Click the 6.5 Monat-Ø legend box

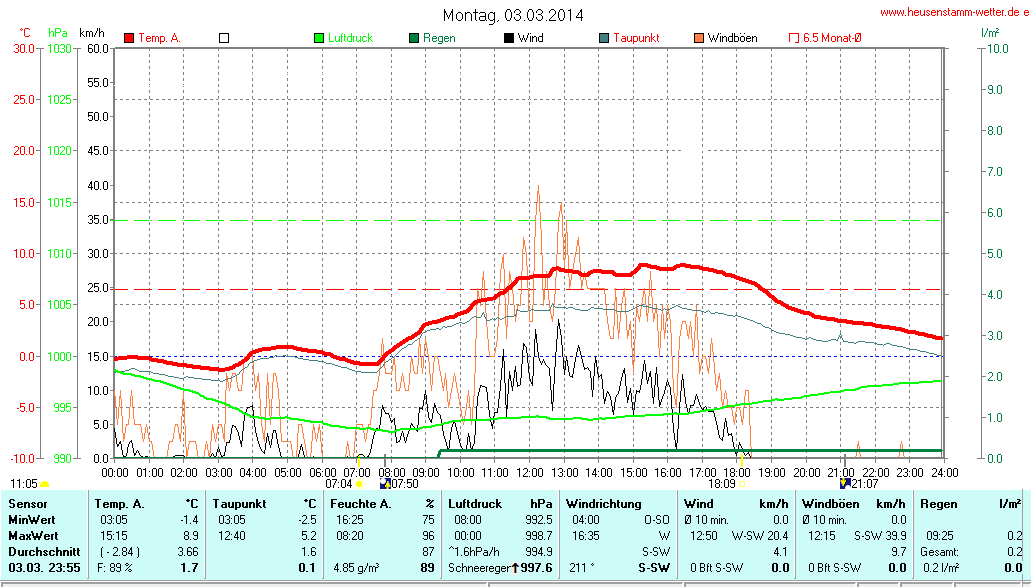pyautogui.click(x=794, y=38)
